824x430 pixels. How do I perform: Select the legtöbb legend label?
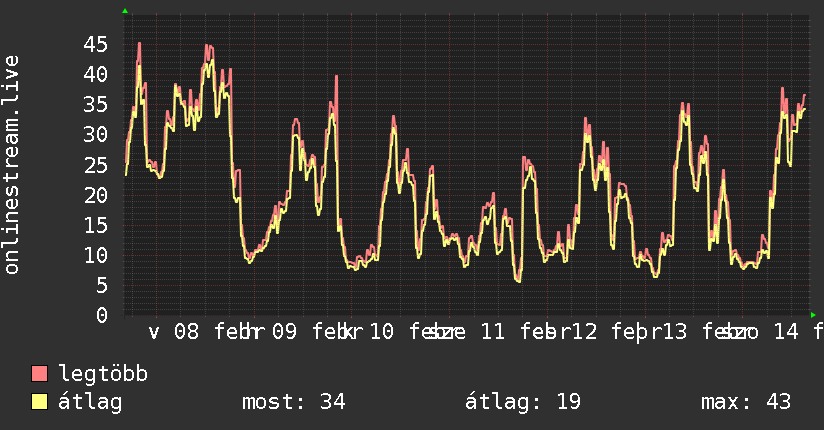(x=103, y=374)
